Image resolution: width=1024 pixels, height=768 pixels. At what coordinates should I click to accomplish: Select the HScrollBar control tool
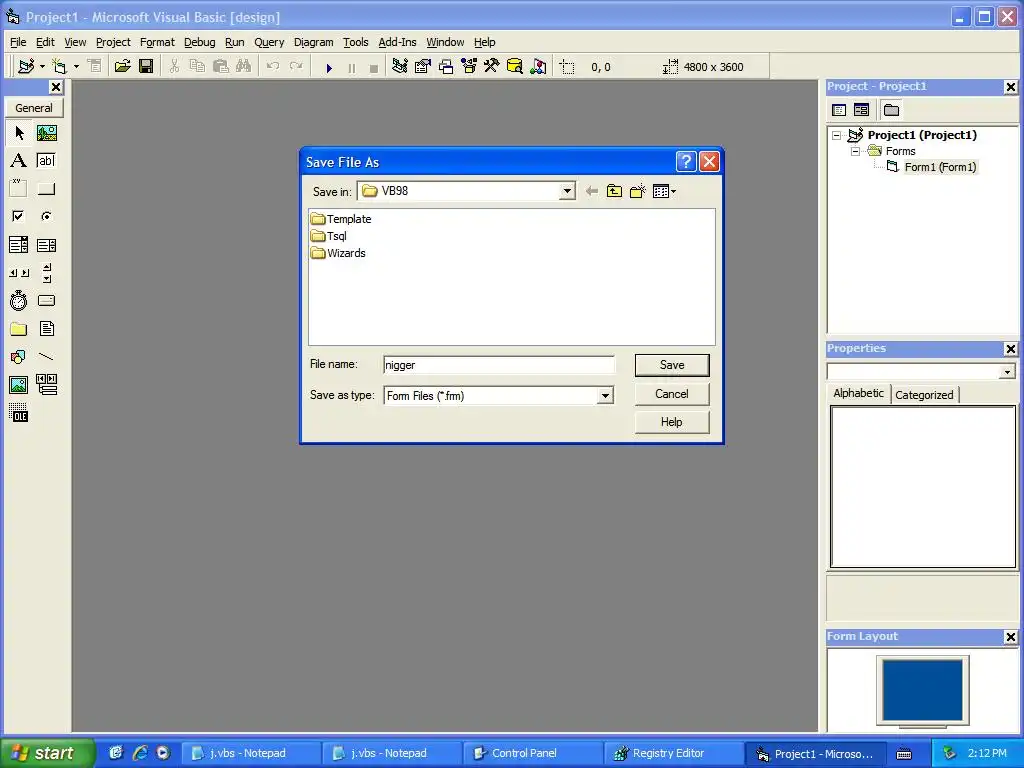pos(19,273)
